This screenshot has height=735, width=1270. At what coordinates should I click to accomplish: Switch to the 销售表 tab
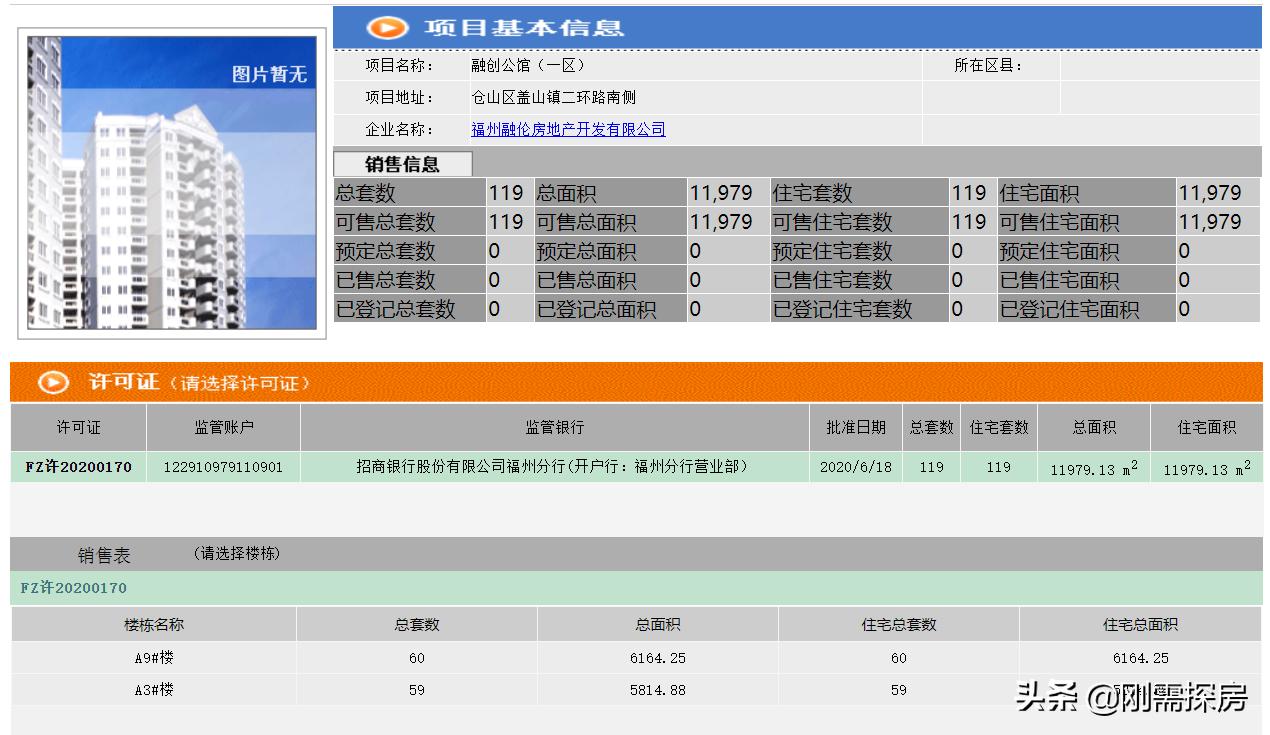[106, 557]
